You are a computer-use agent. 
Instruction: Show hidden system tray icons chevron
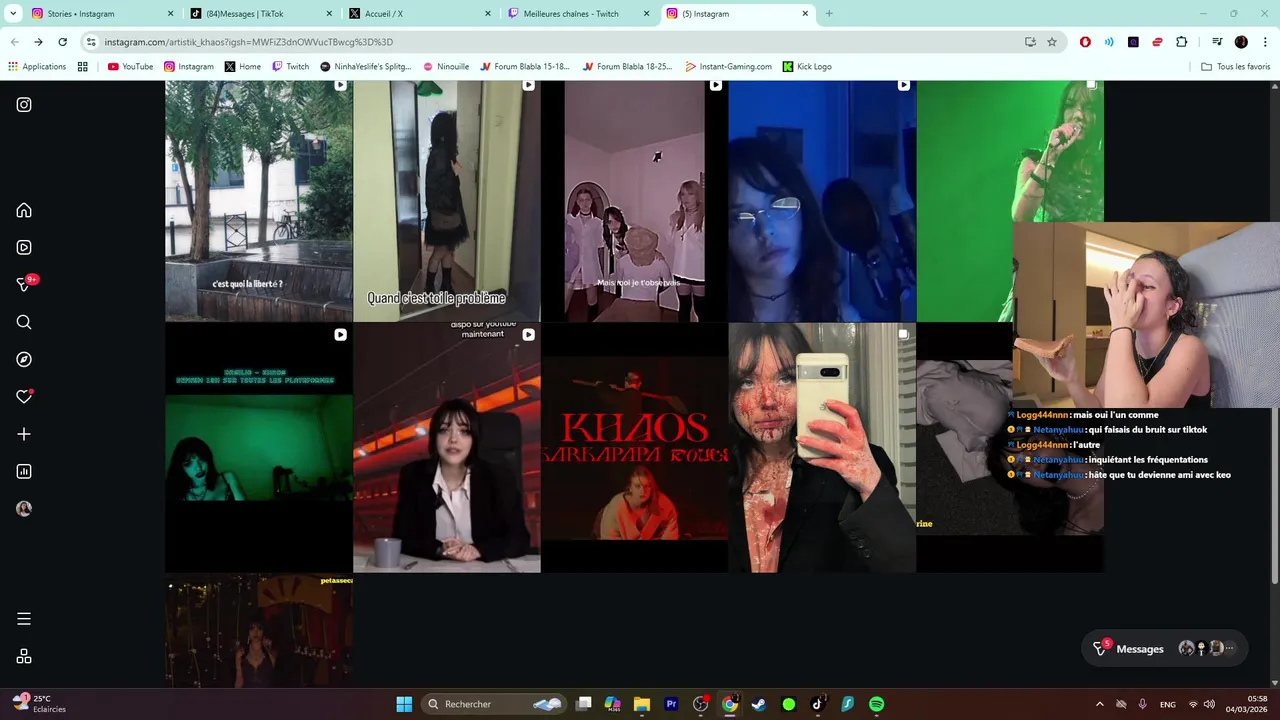(1099, 704)
